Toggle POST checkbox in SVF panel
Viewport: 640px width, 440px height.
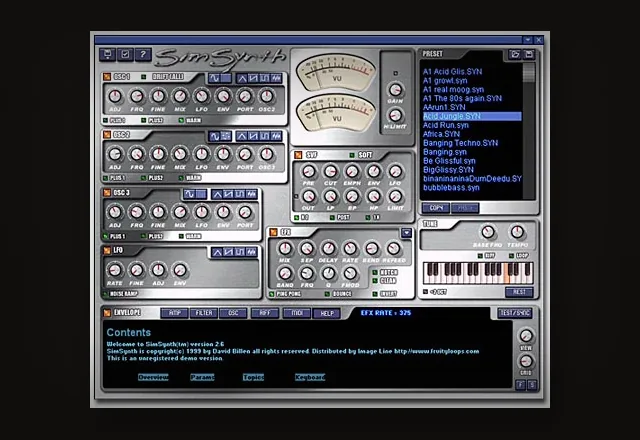(x=333, y=218)
